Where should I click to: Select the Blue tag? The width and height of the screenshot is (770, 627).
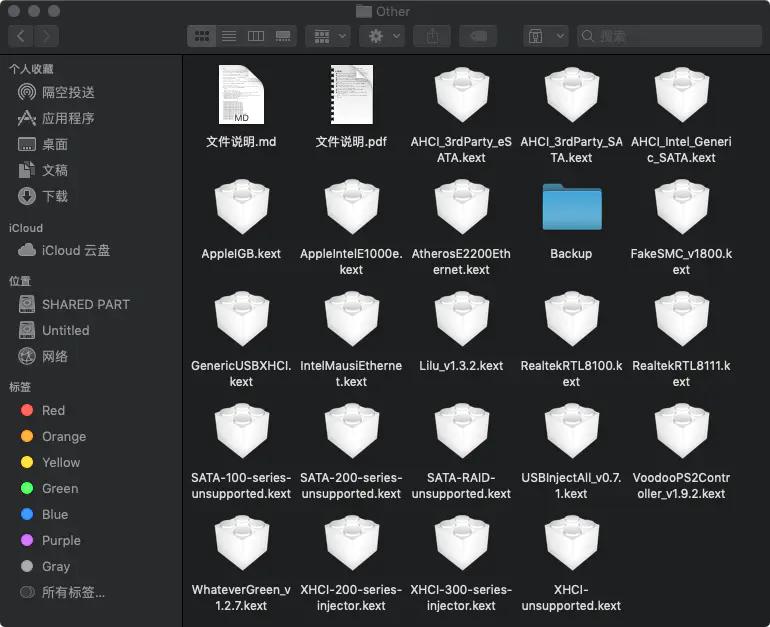click(44, 515)
